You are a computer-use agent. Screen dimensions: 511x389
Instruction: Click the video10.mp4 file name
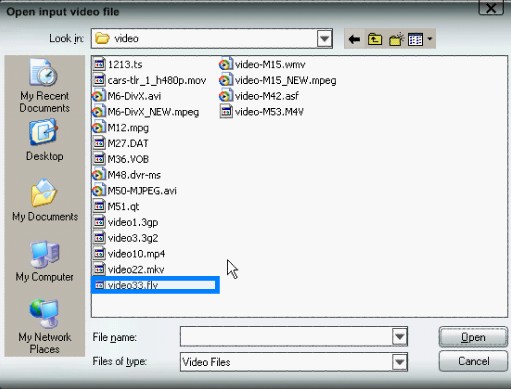[136, 254]
